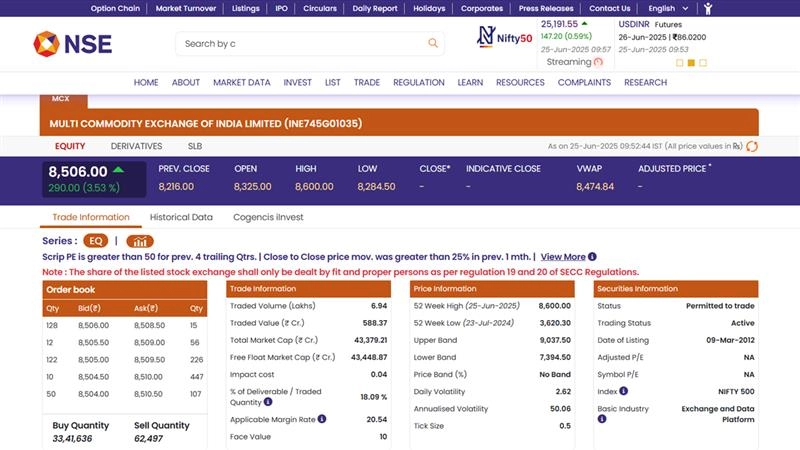Open the accessibility person icon
Image resolution: width=800 pixels, height=450 pixels.
[x=708, y=8]
